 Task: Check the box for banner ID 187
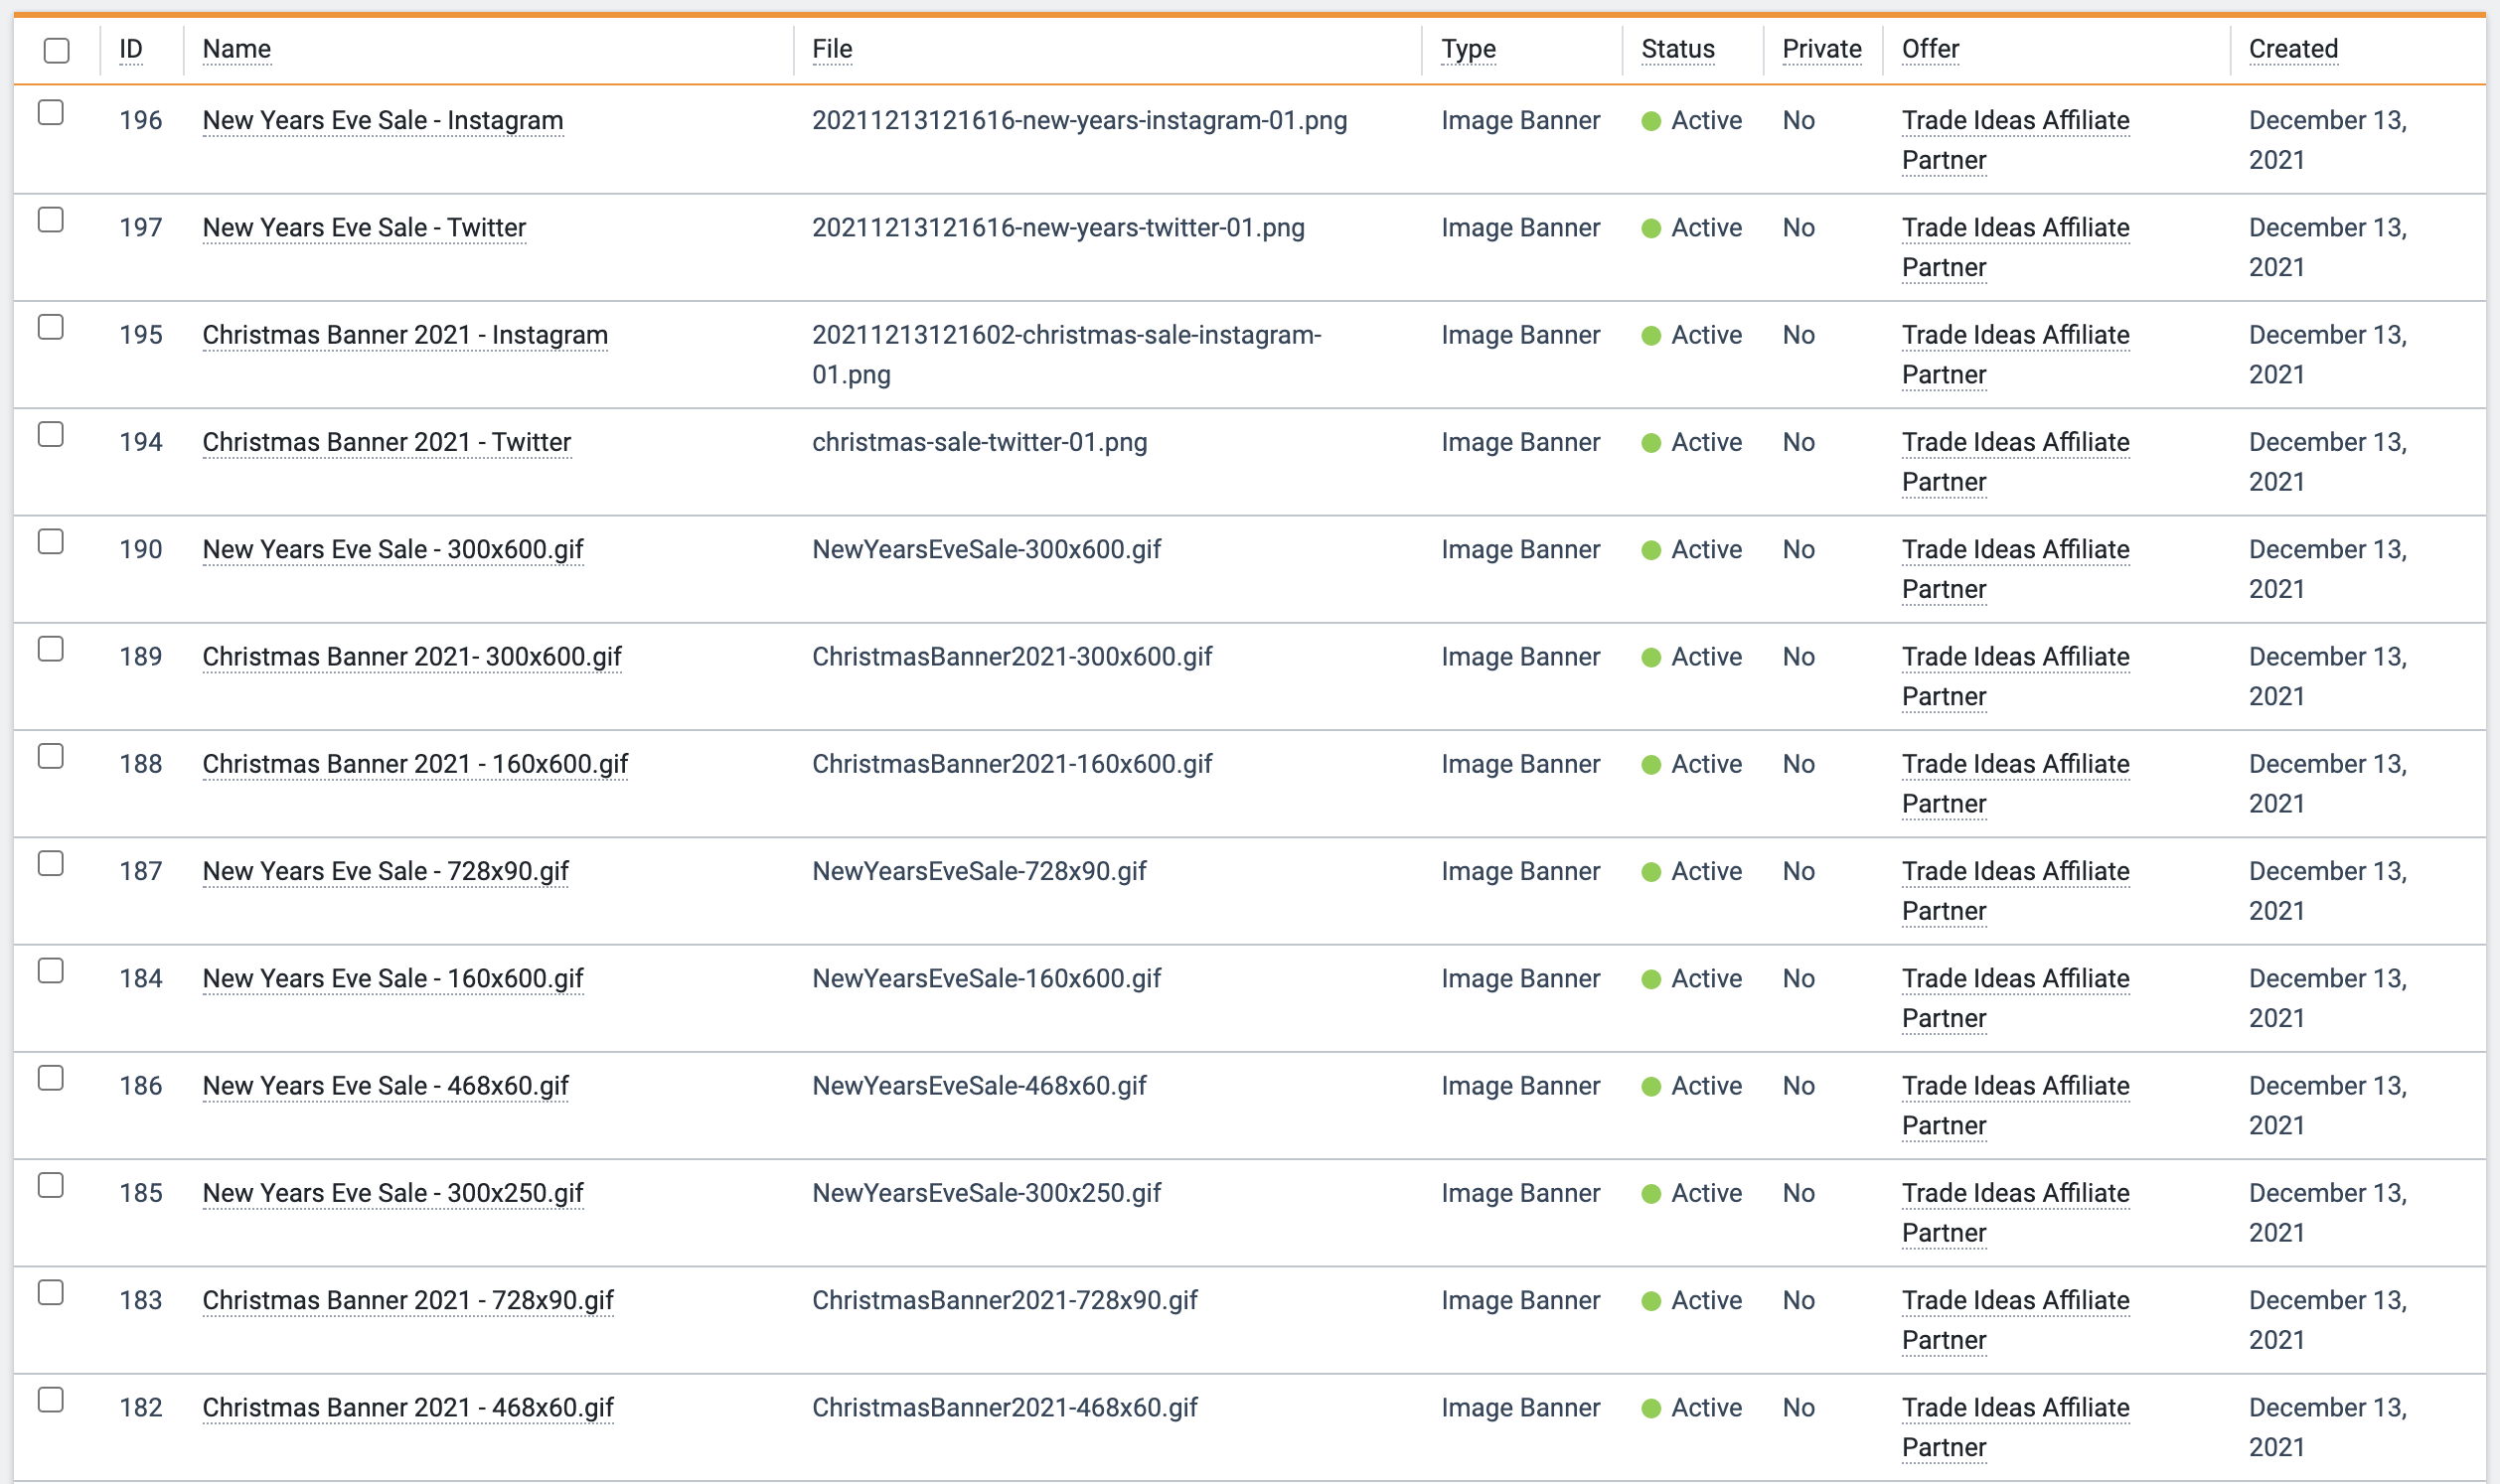coord(51,863)
